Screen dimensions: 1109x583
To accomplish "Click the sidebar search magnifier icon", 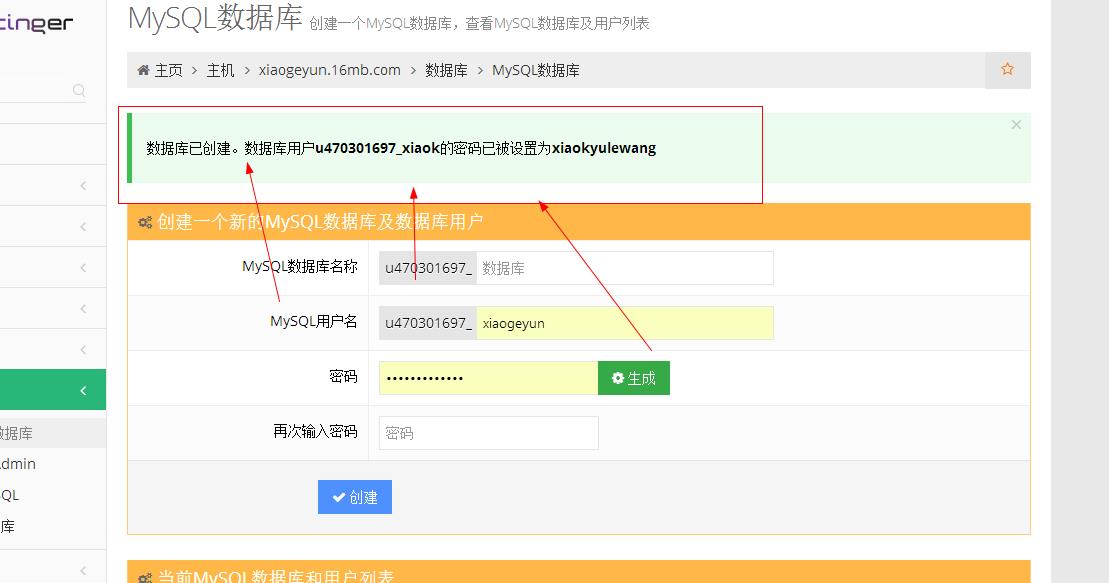I will (x=79, y=90).
